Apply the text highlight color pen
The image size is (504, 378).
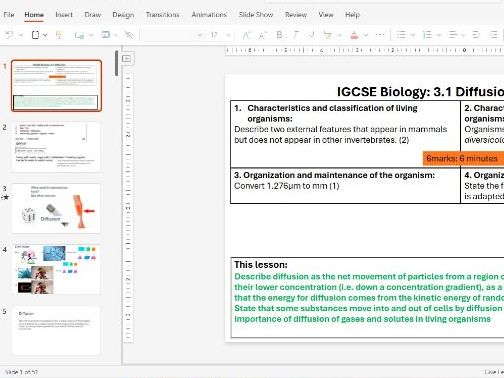[327, 35]
